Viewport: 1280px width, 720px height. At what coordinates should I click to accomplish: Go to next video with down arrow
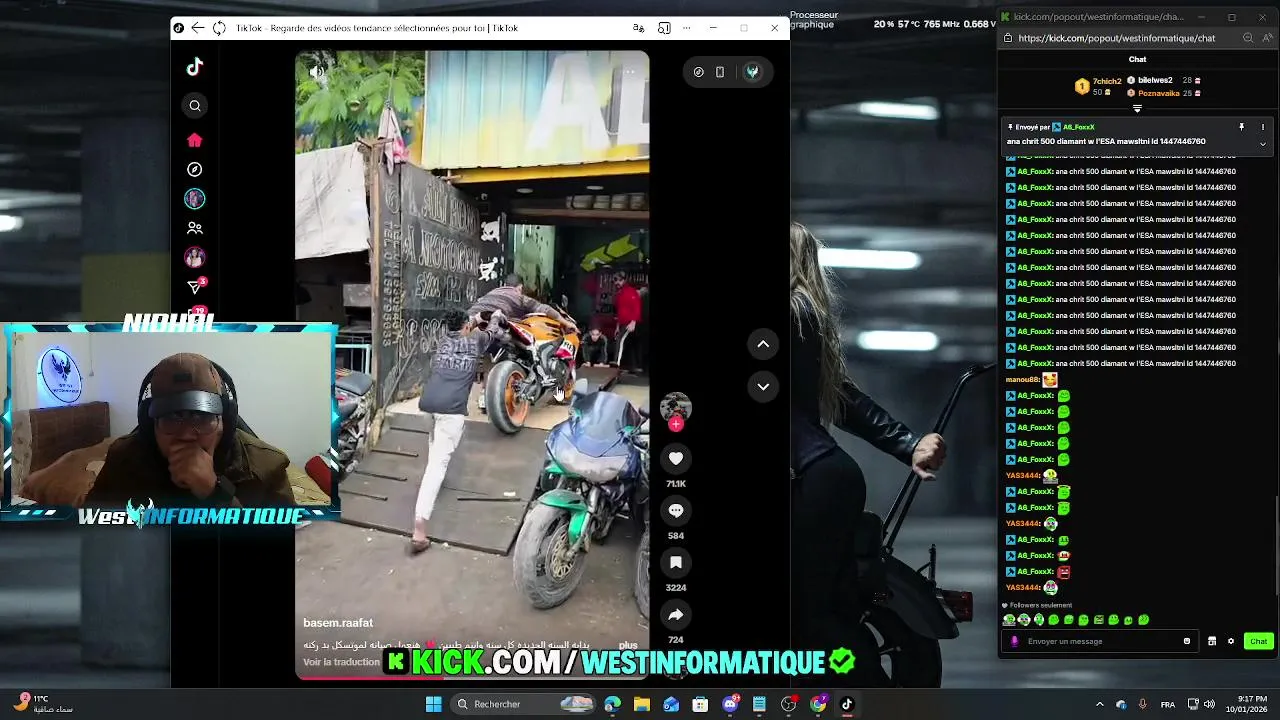pyautogui.click(x=763, y=386)
